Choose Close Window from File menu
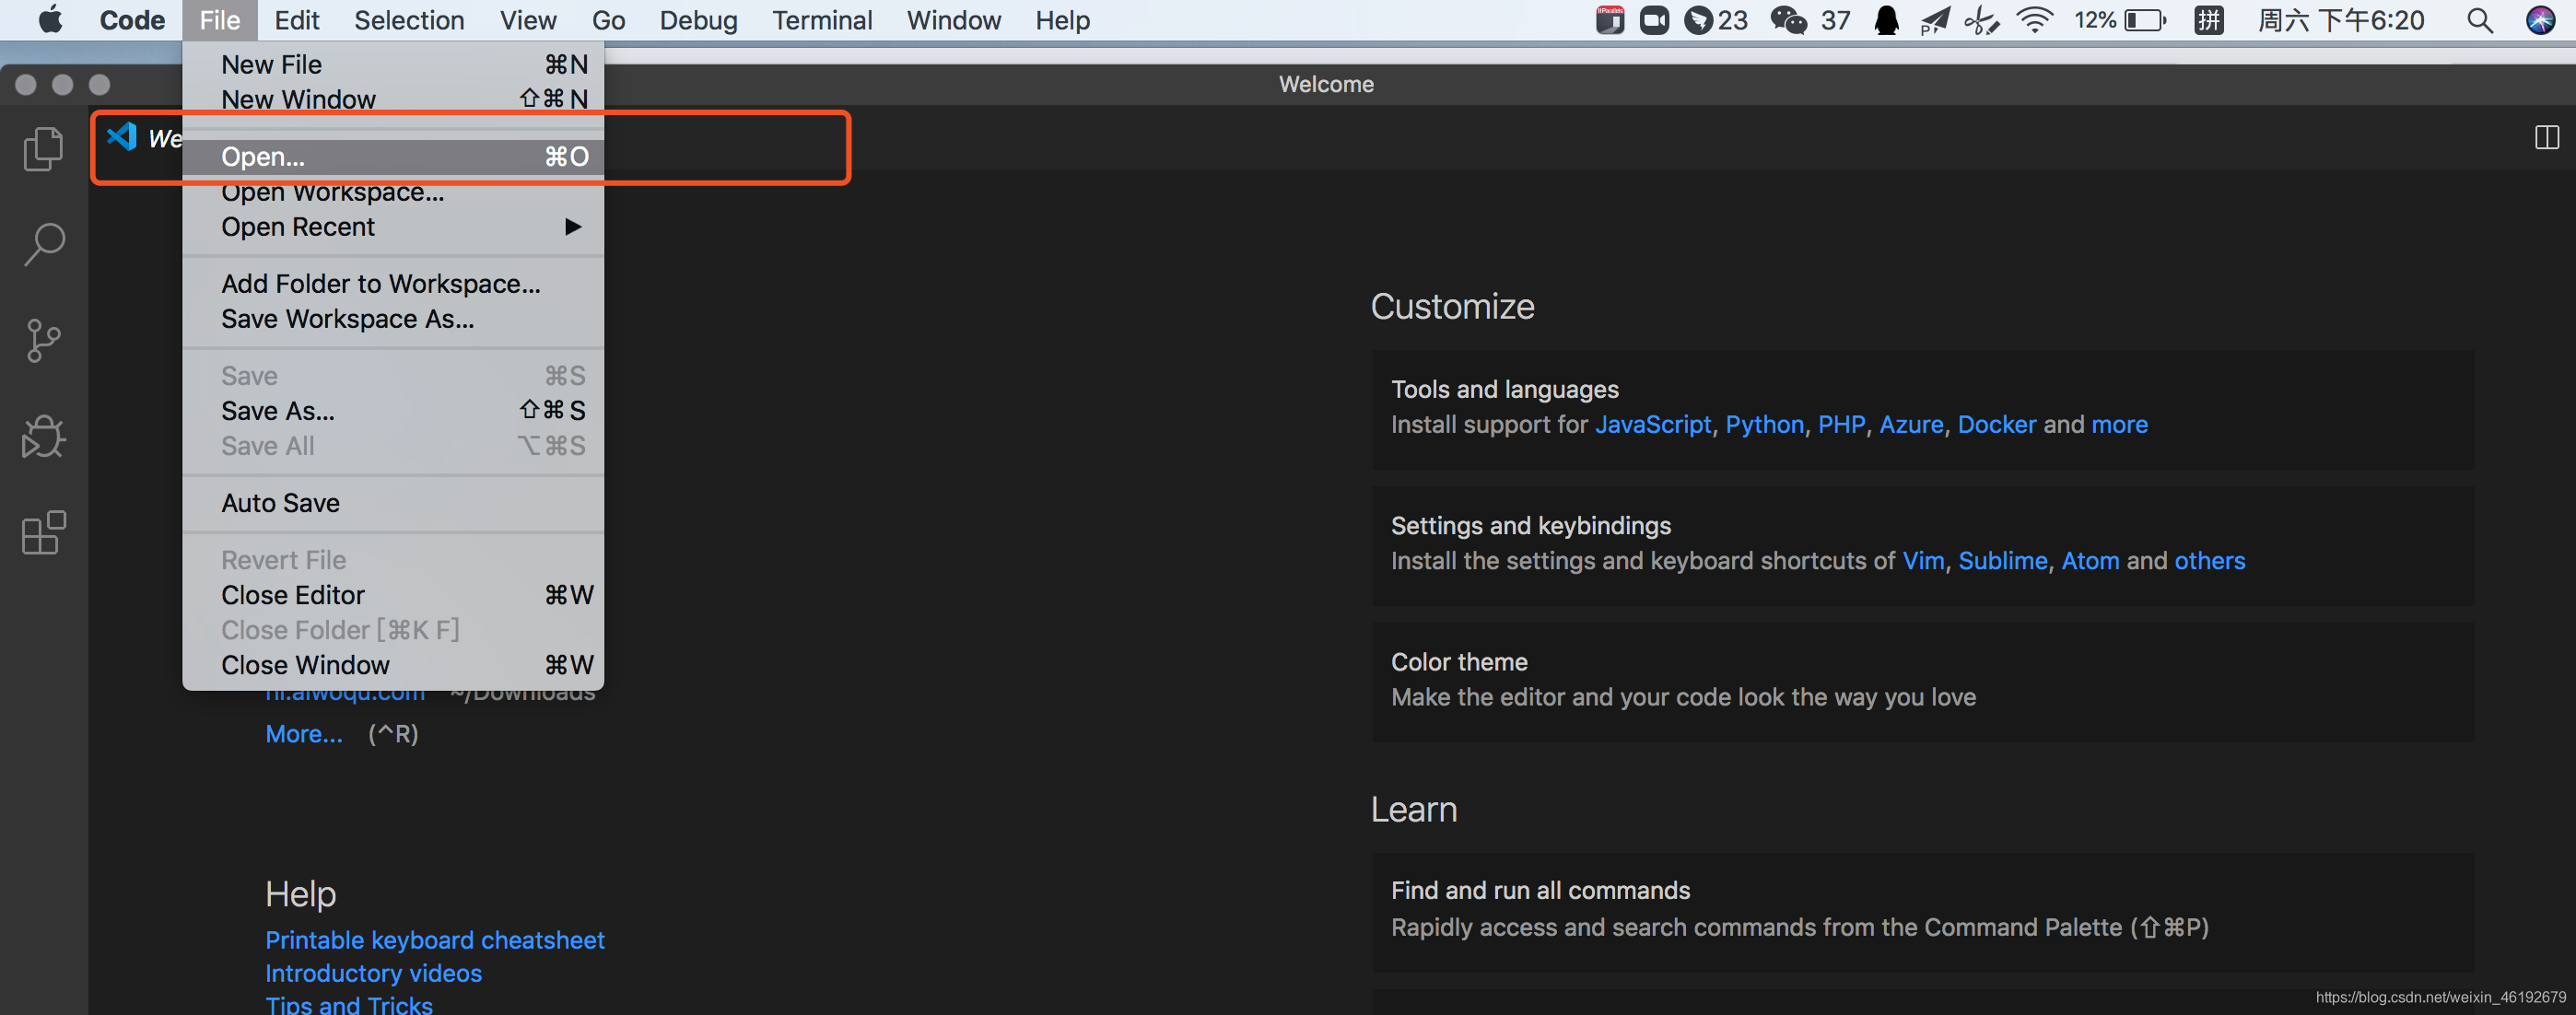 click(x=393, y=665)
